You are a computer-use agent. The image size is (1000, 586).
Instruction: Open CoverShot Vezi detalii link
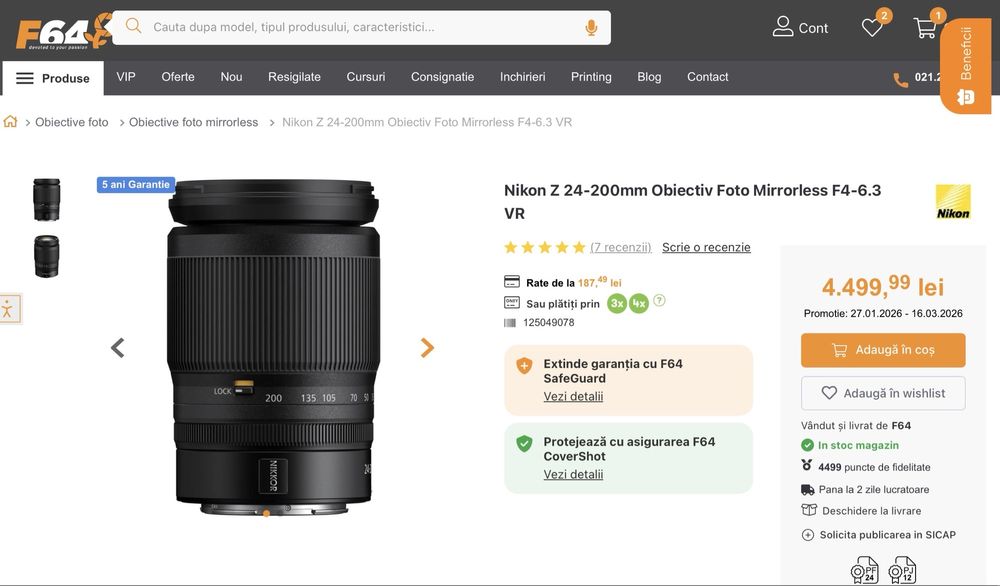pos(573,474)
